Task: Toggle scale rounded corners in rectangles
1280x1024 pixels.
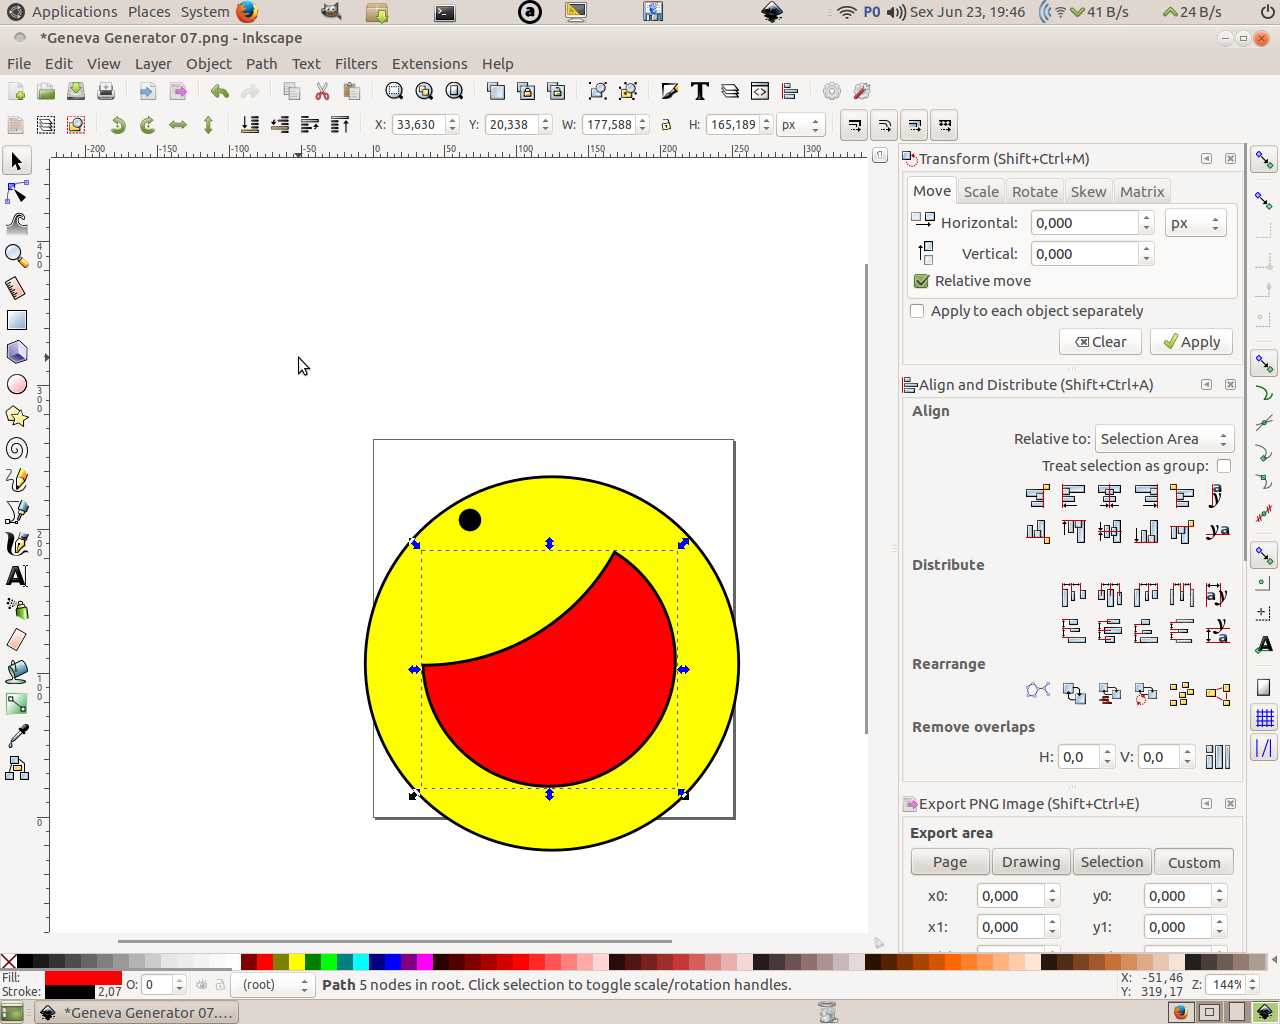Action: point(884,125)
